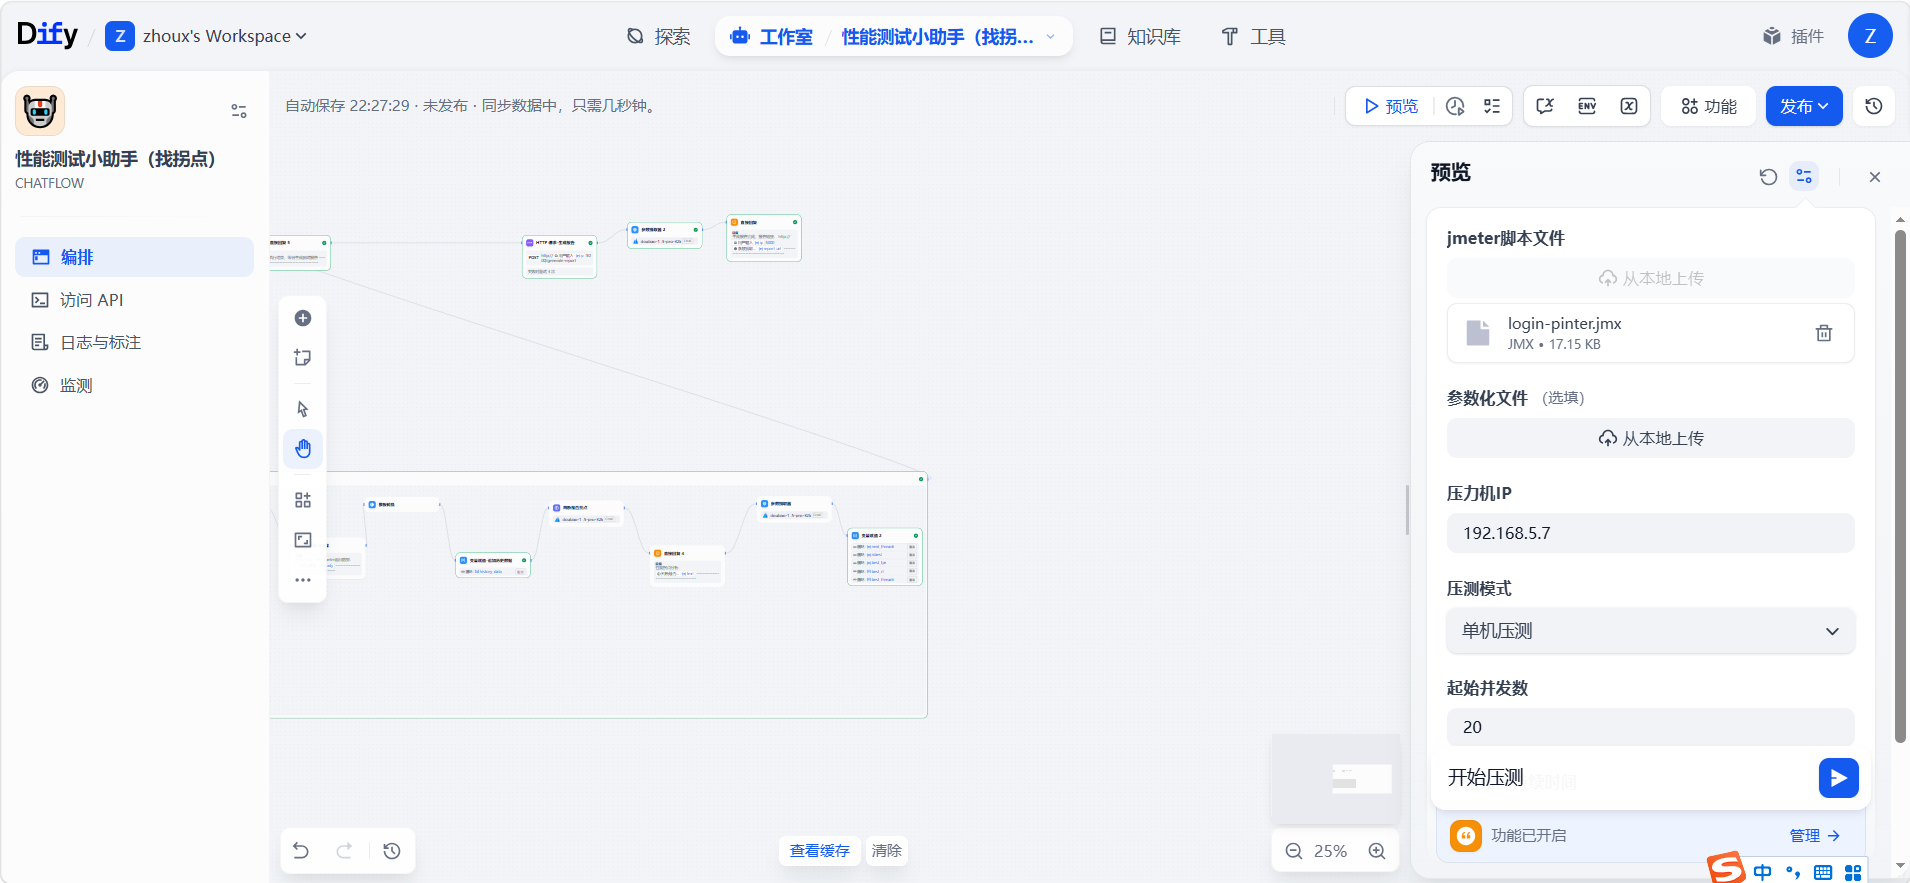Expand zhoux's Workspace switcher
This screenshot has width=1910, height=883.
coord(207,37)
